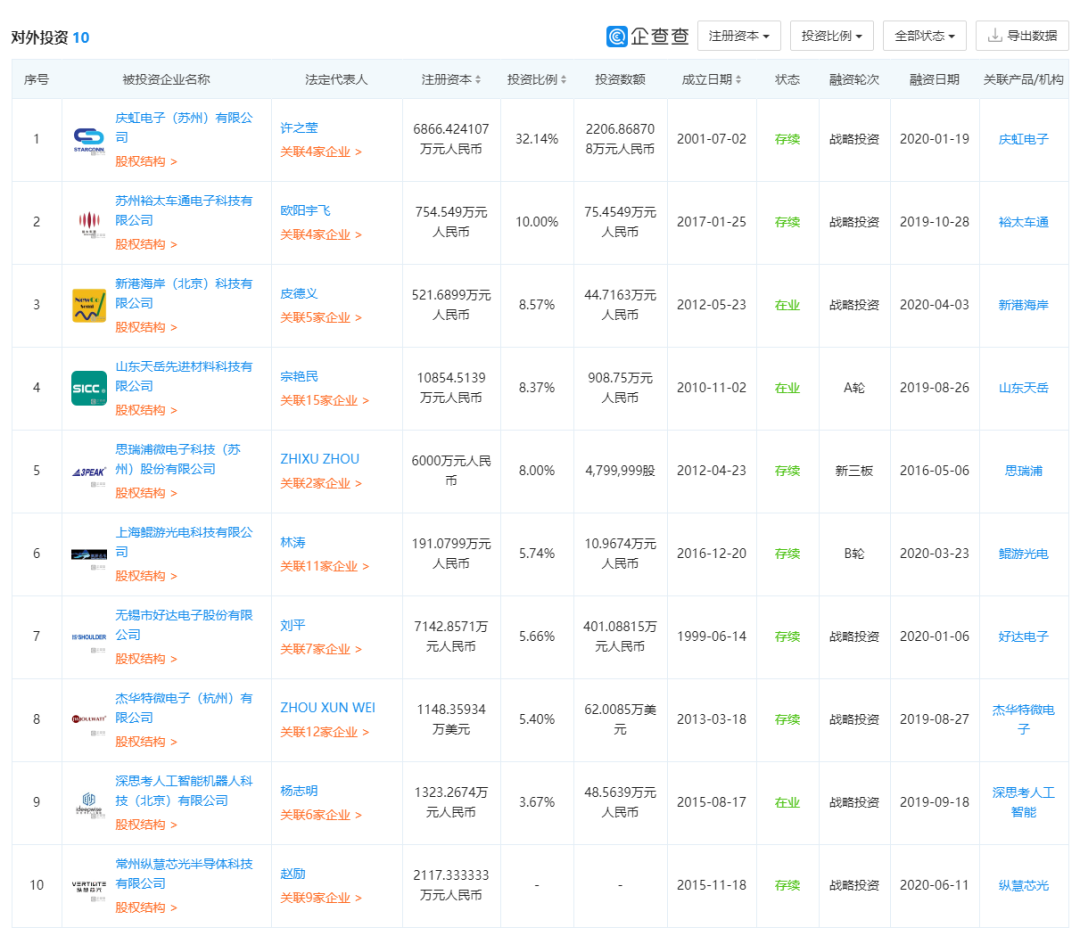The image size is (1080, 936).
Task: Open 上海鲲游光电科技有限公司 link
Action: (184, 542)
